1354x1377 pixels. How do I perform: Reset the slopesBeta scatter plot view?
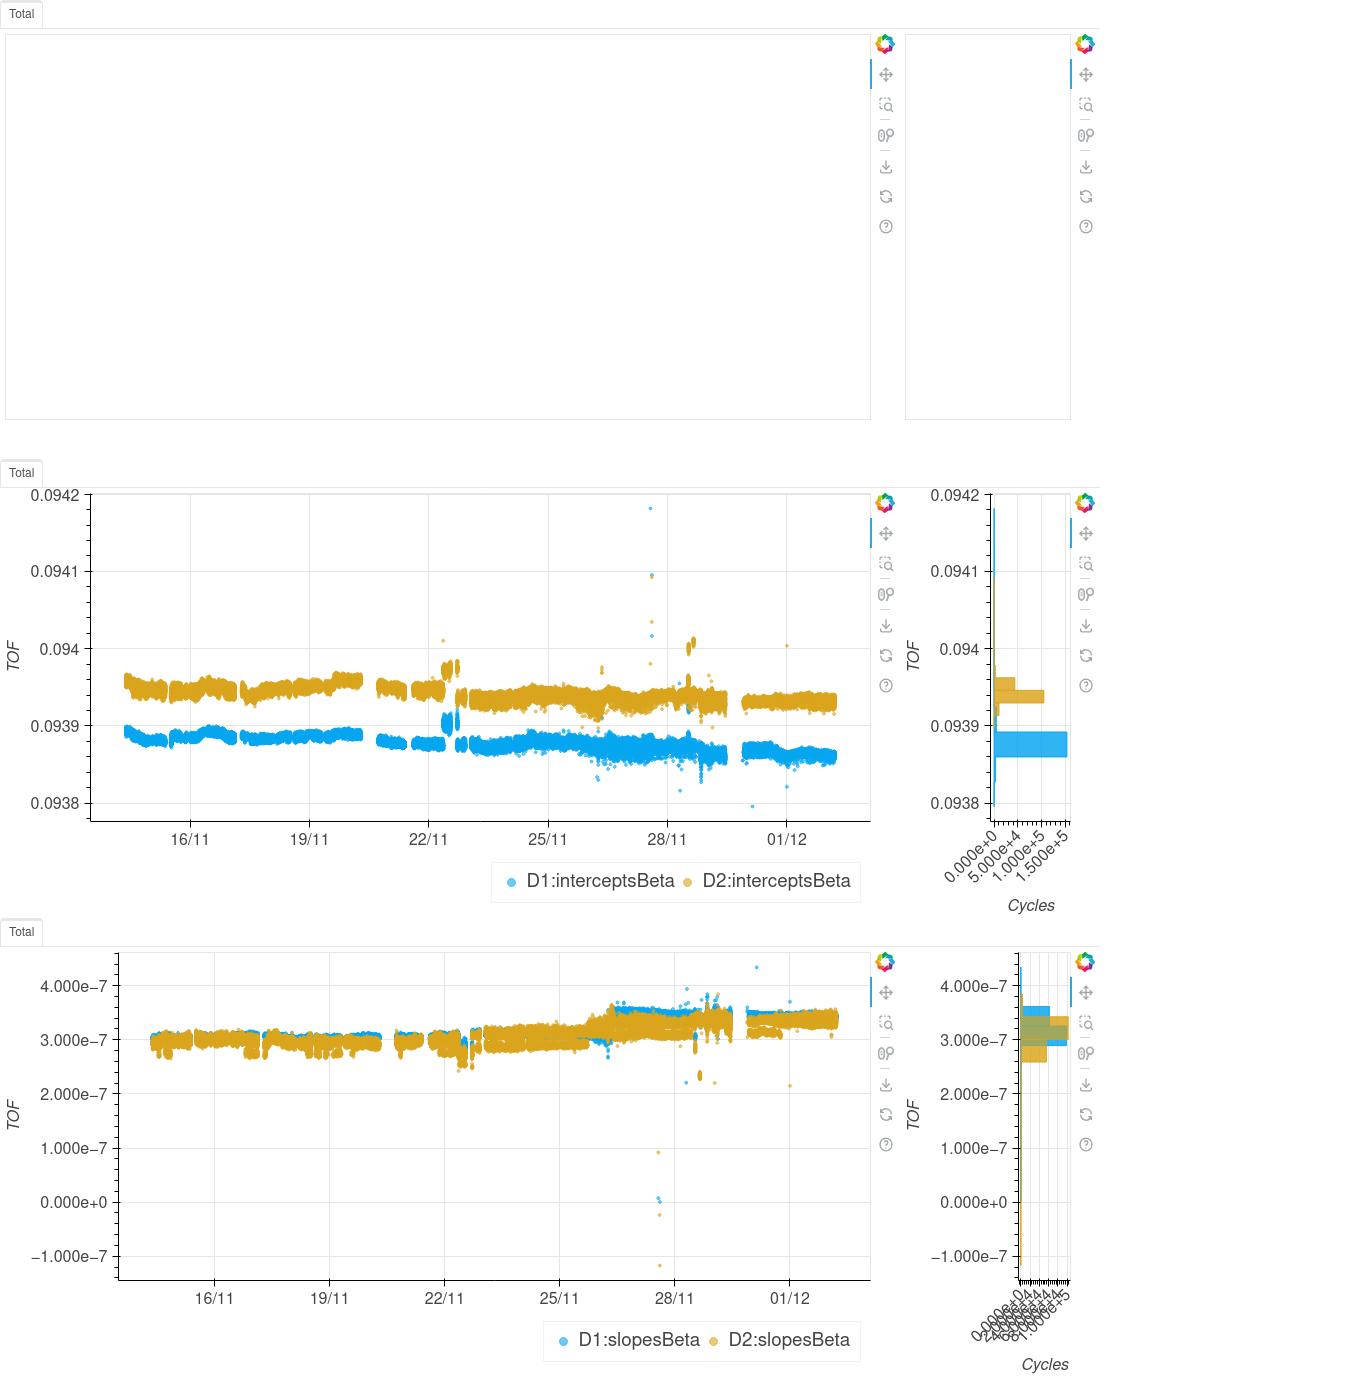pyautogui.click(x=886, y=1115)
